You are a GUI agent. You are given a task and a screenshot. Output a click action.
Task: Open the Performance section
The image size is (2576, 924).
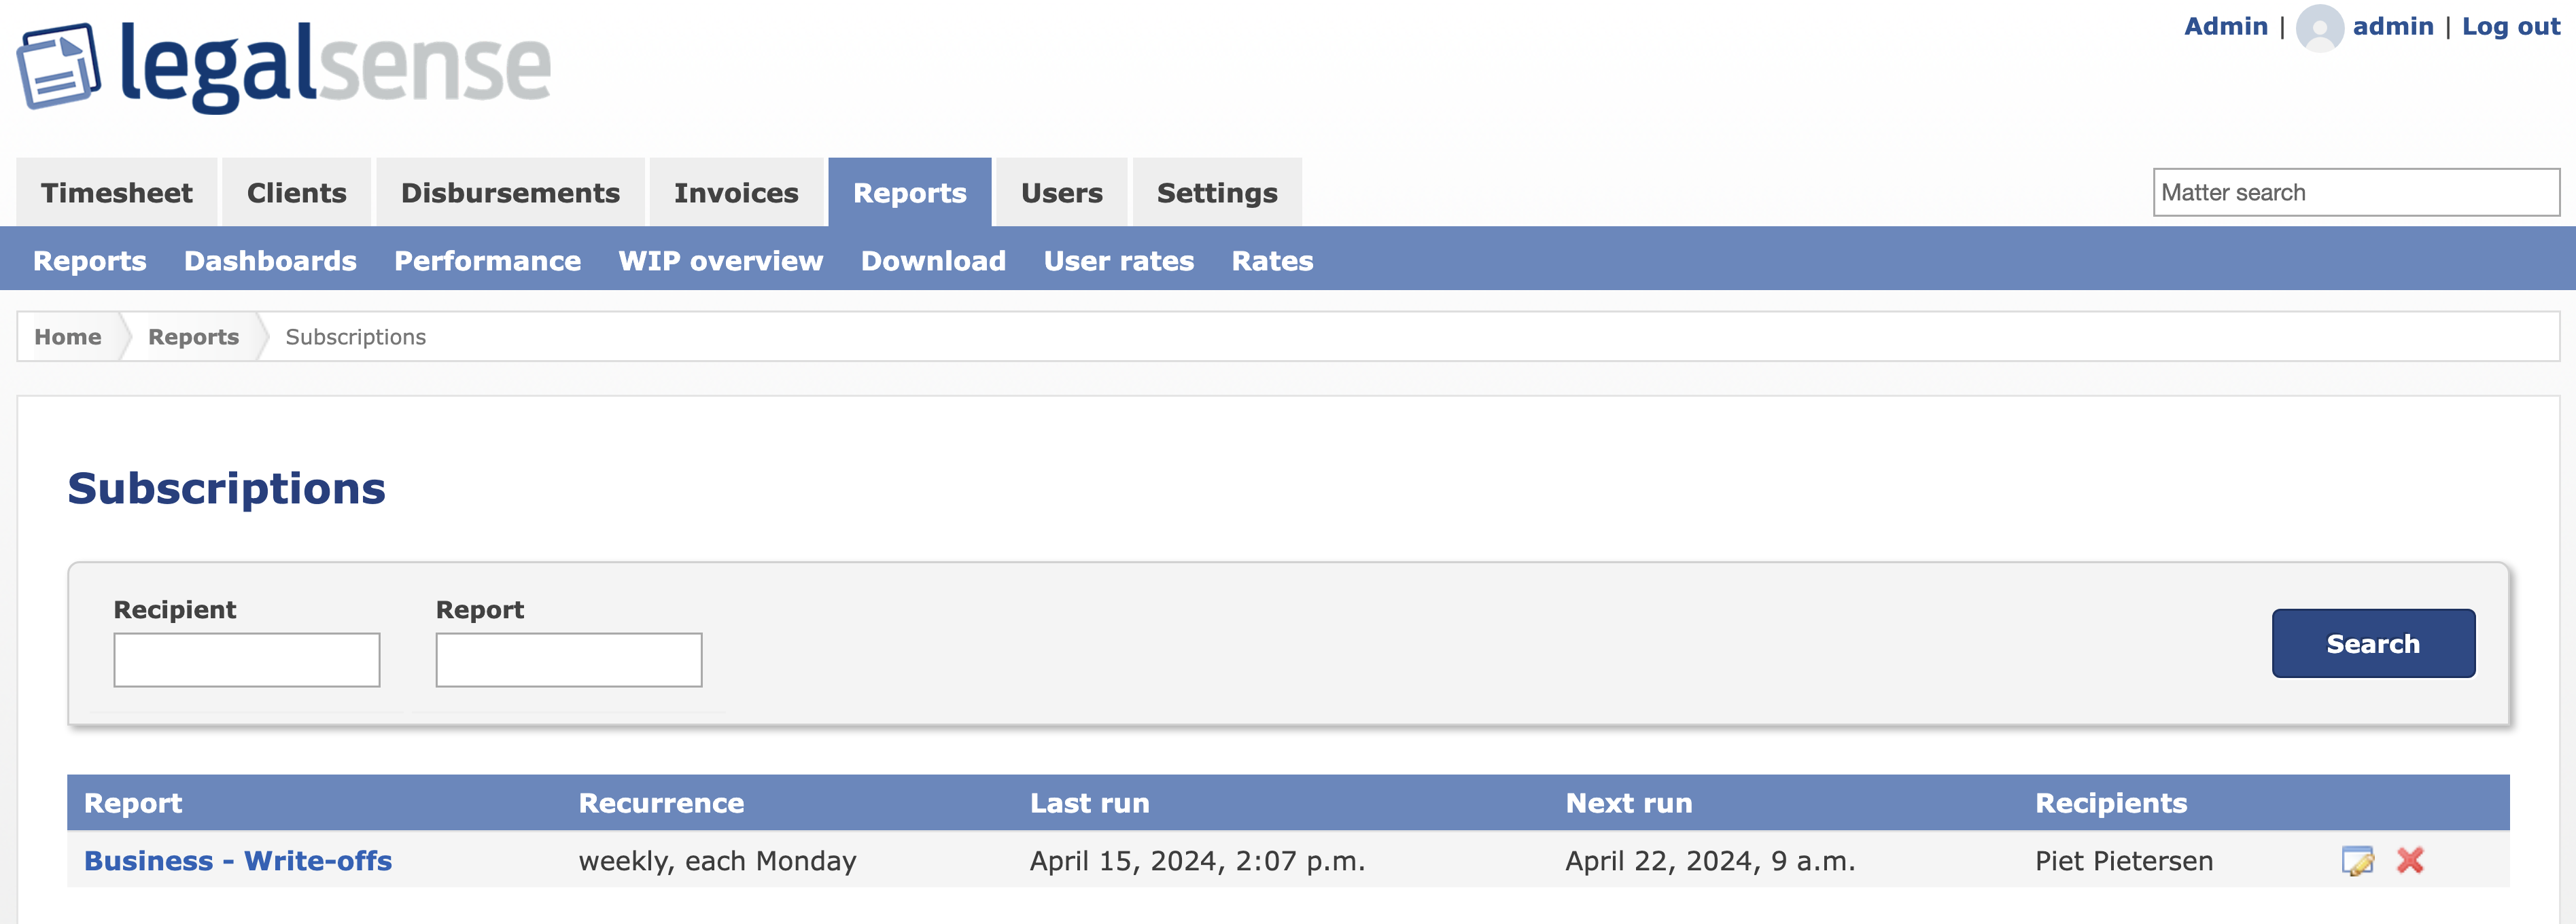tap(487, 260)
